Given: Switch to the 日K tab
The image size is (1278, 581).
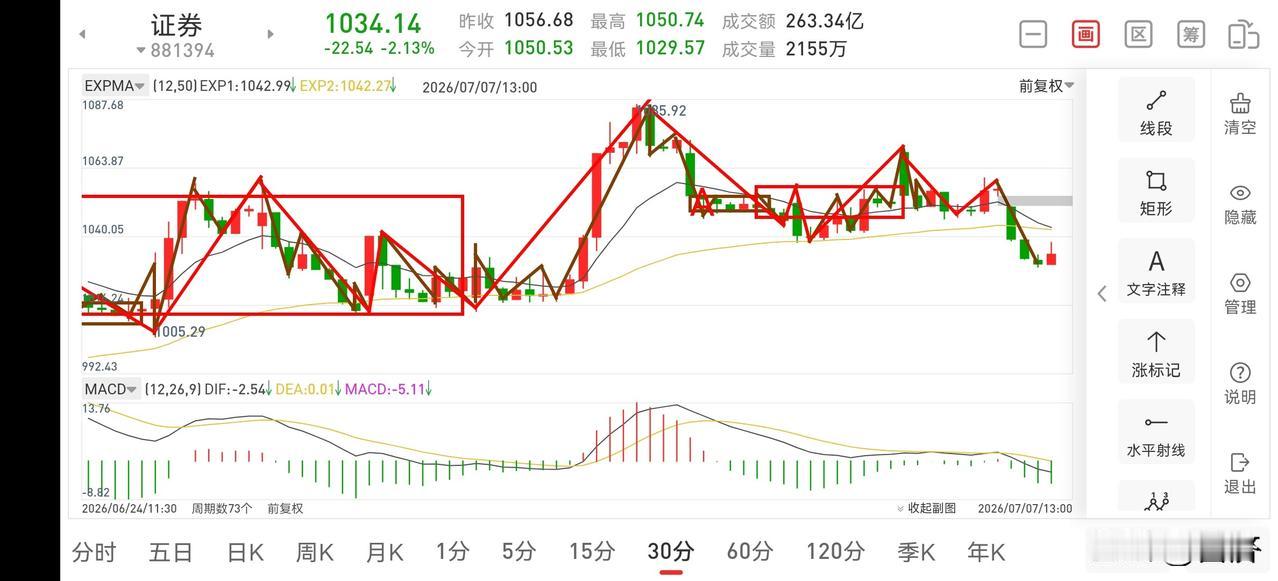Looking at the screenshot, I should point(245,551).
